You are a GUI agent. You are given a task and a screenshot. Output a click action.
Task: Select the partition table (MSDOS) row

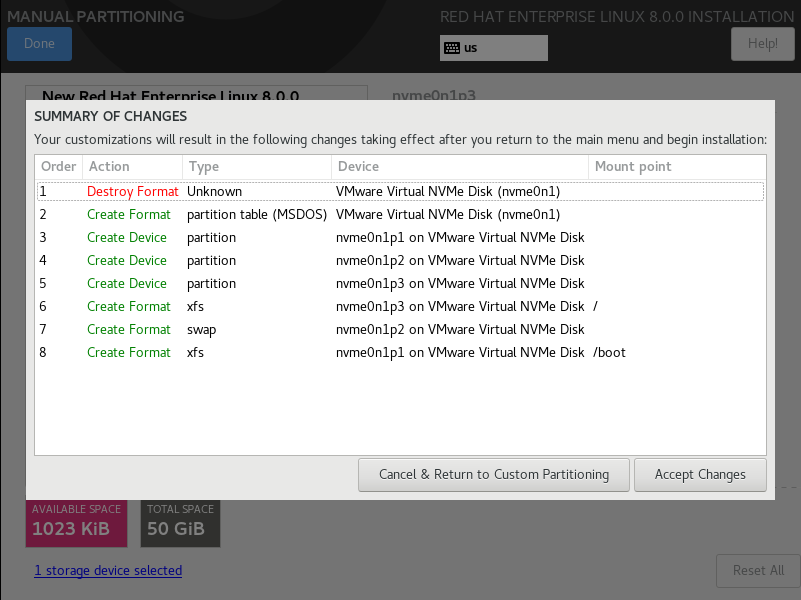coord(400,214)
